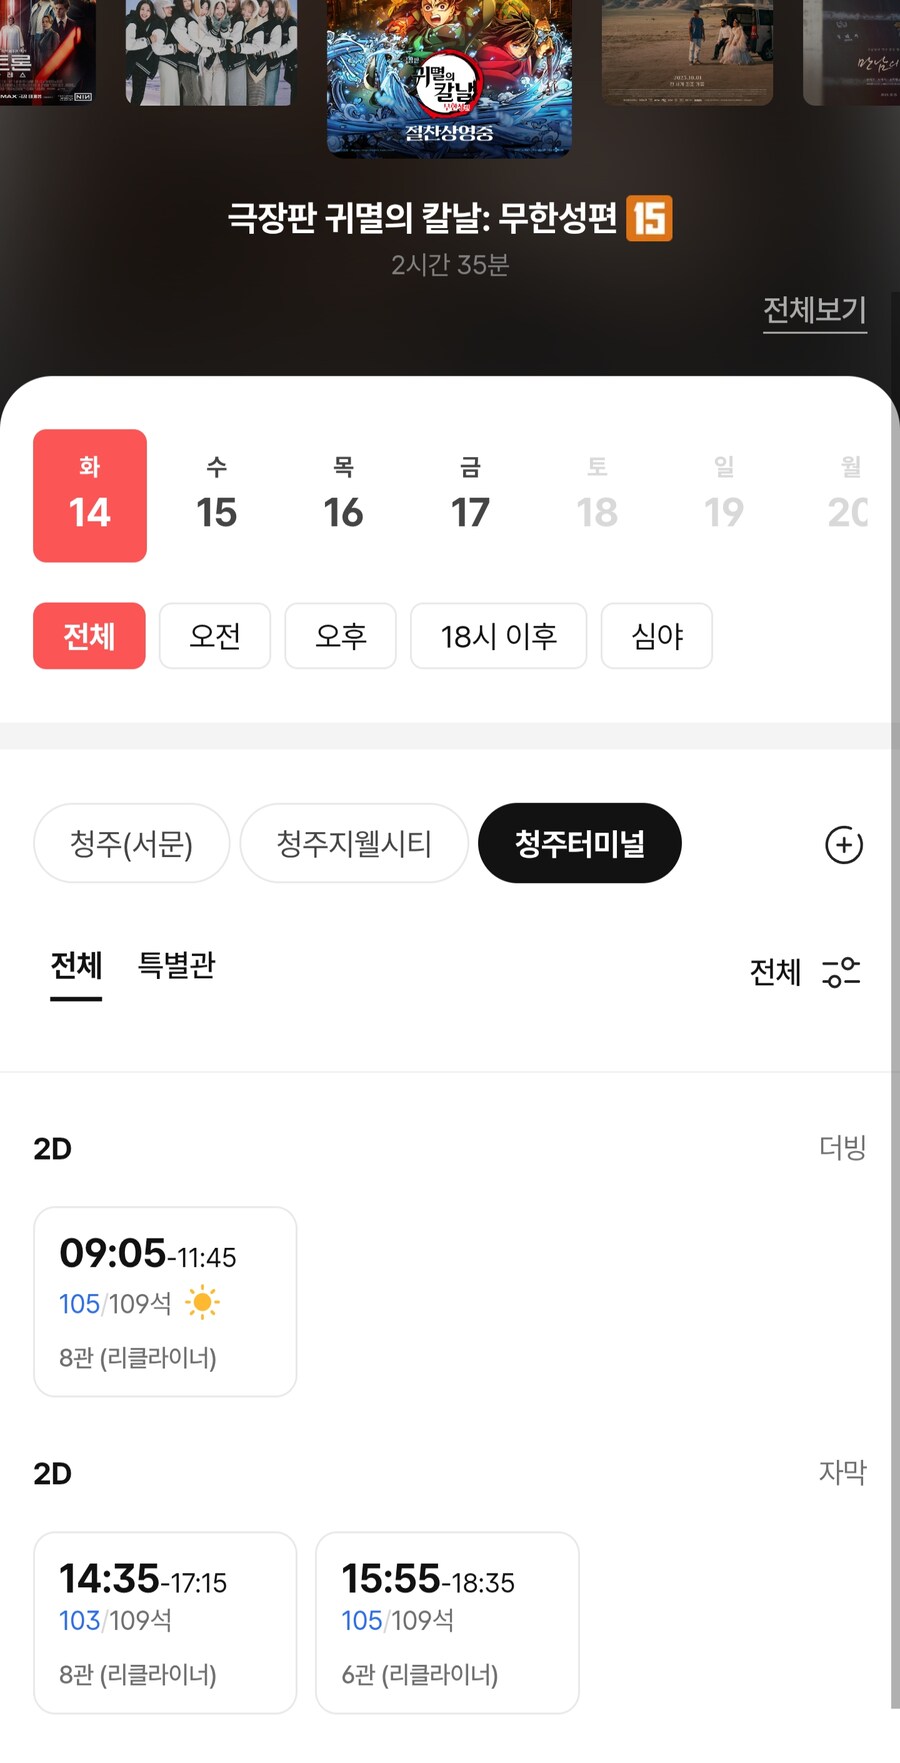Choose the 청주(서문) theater

point(131,844)
